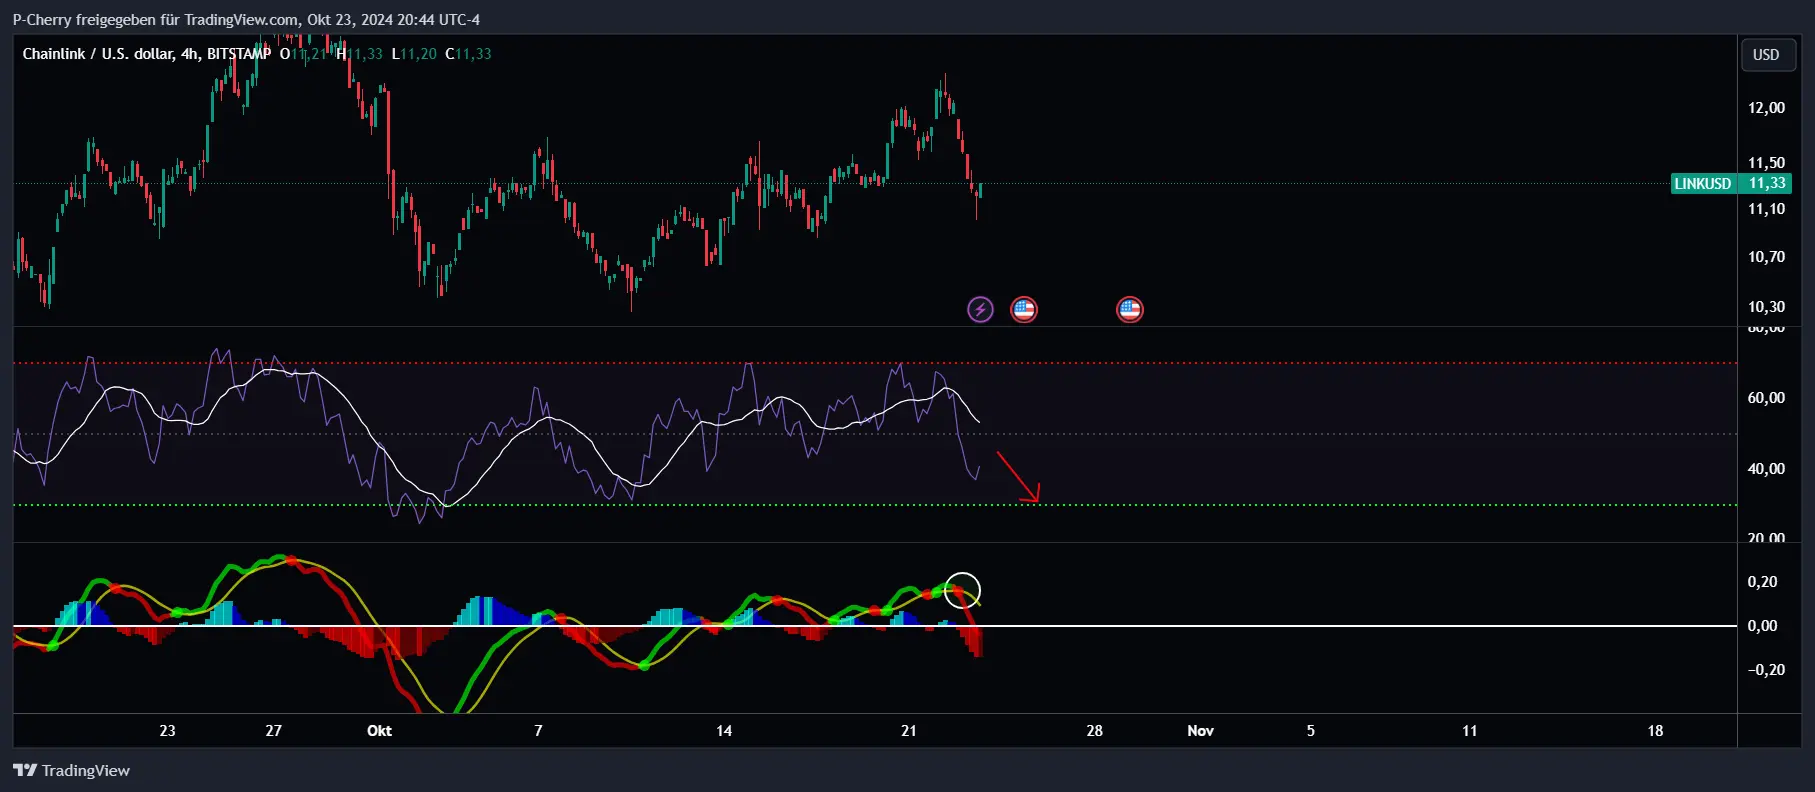1815x792 pixels.
Task: Click the 12,00 price axis label
Action: tap(1766, 108)
